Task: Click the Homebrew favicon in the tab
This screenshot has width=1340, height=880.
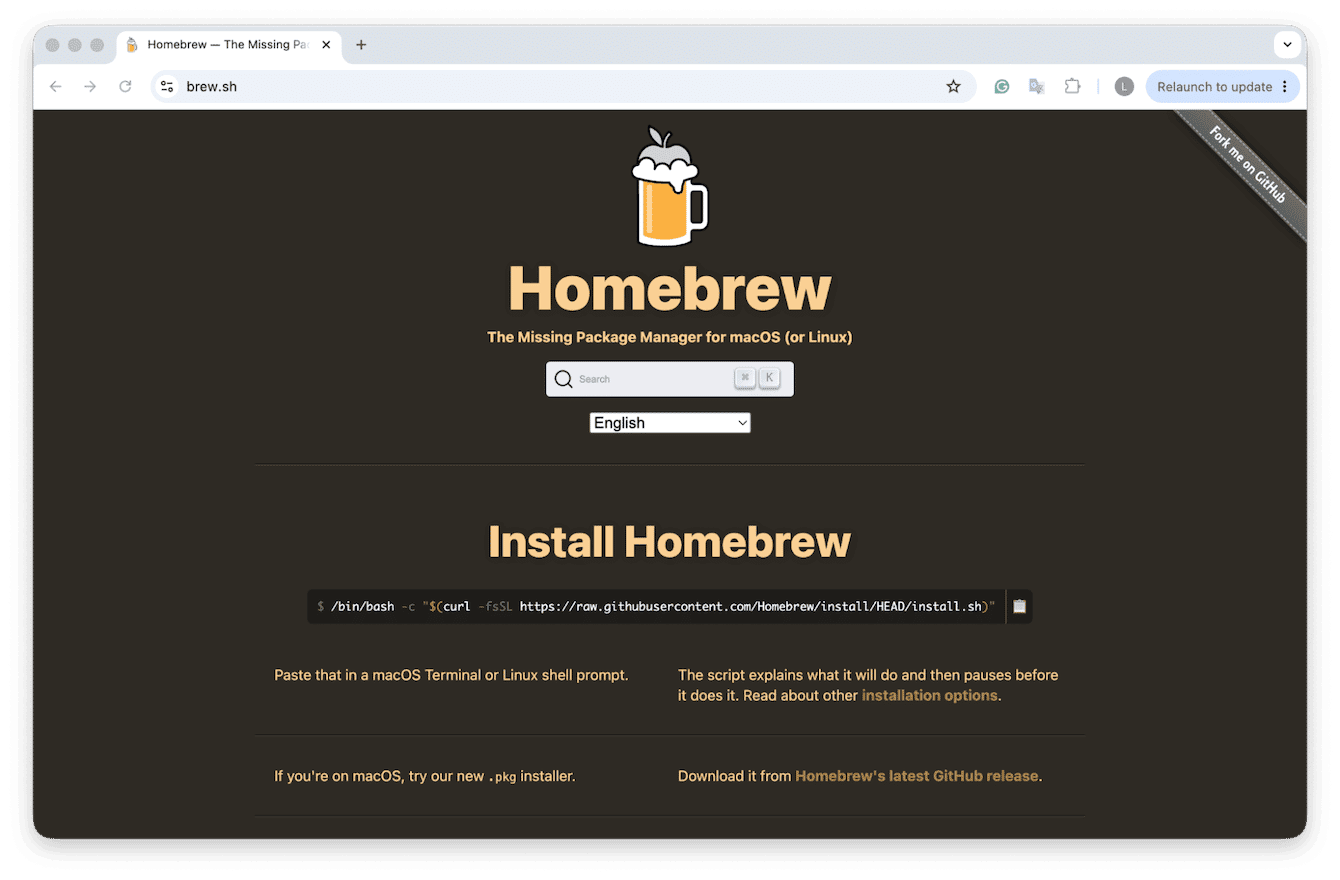Action: [x=132, y=45]
